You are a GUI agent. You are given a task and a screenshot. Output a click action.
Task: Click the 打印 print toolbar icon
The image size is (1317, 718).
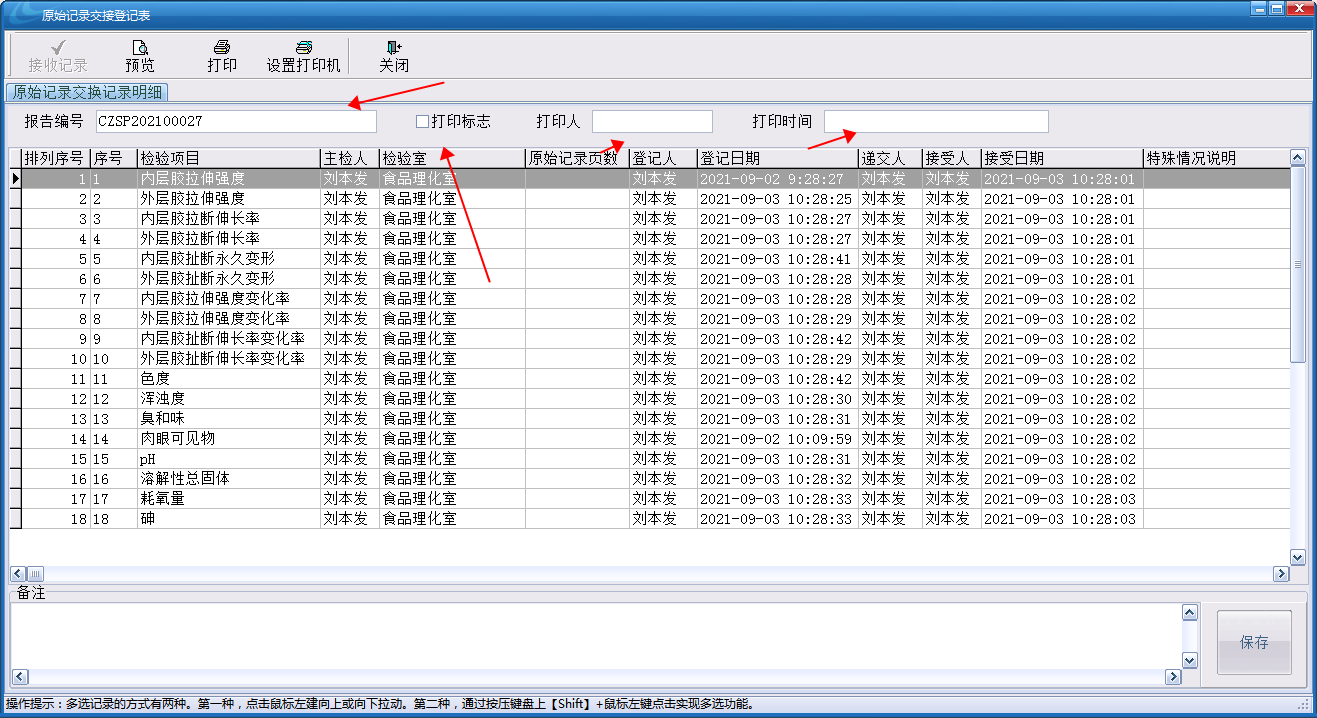click(222, 48)
